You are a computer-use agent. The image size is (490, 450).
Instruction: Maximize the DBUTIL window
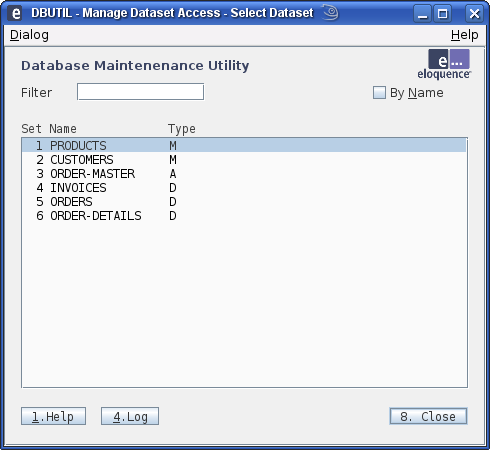(x=442, y=14)
